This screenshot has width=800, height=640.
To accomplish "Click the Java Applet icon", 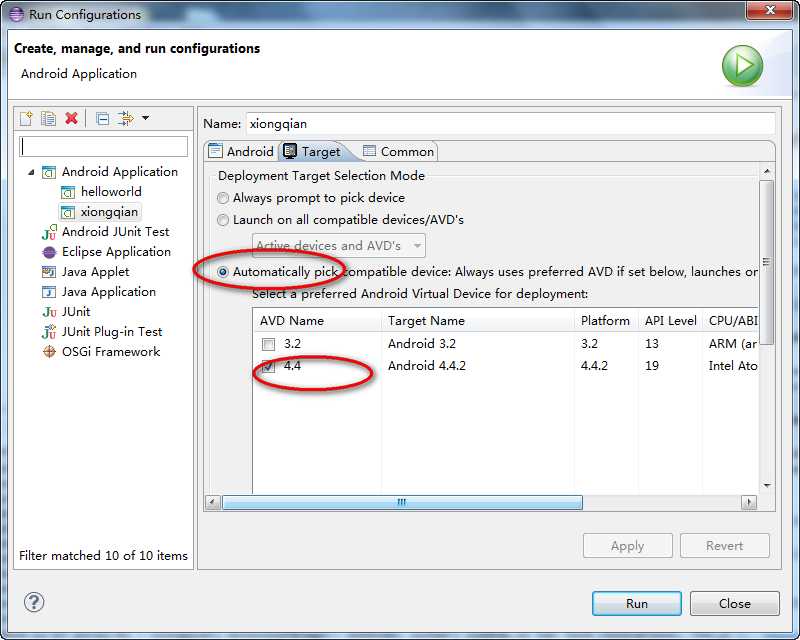I will click(x=48, y=272).
